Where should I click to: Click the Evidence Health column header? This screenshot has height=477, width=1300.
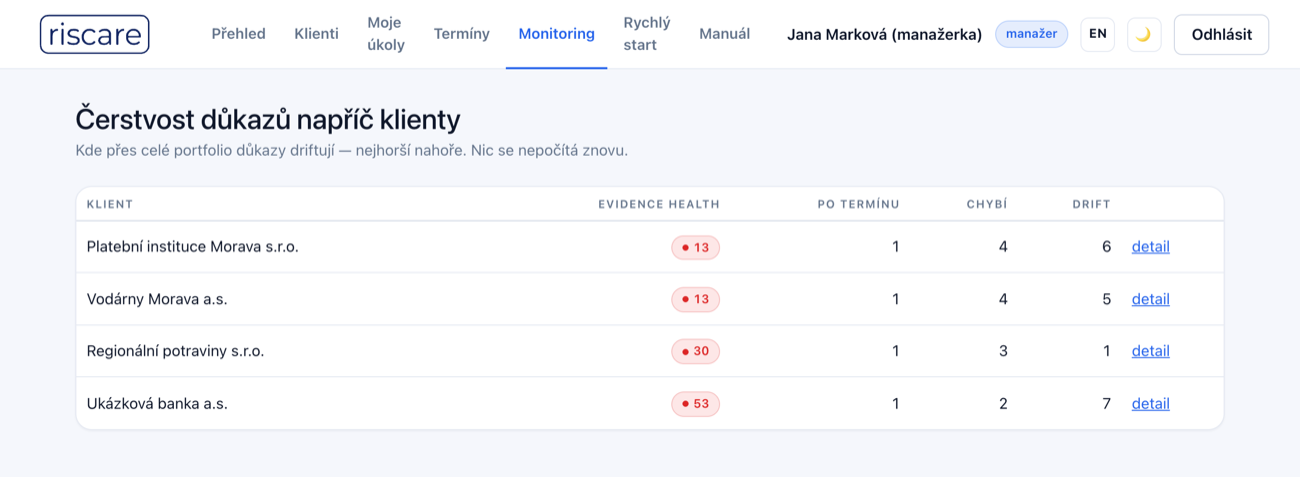[x=659, y=204]
